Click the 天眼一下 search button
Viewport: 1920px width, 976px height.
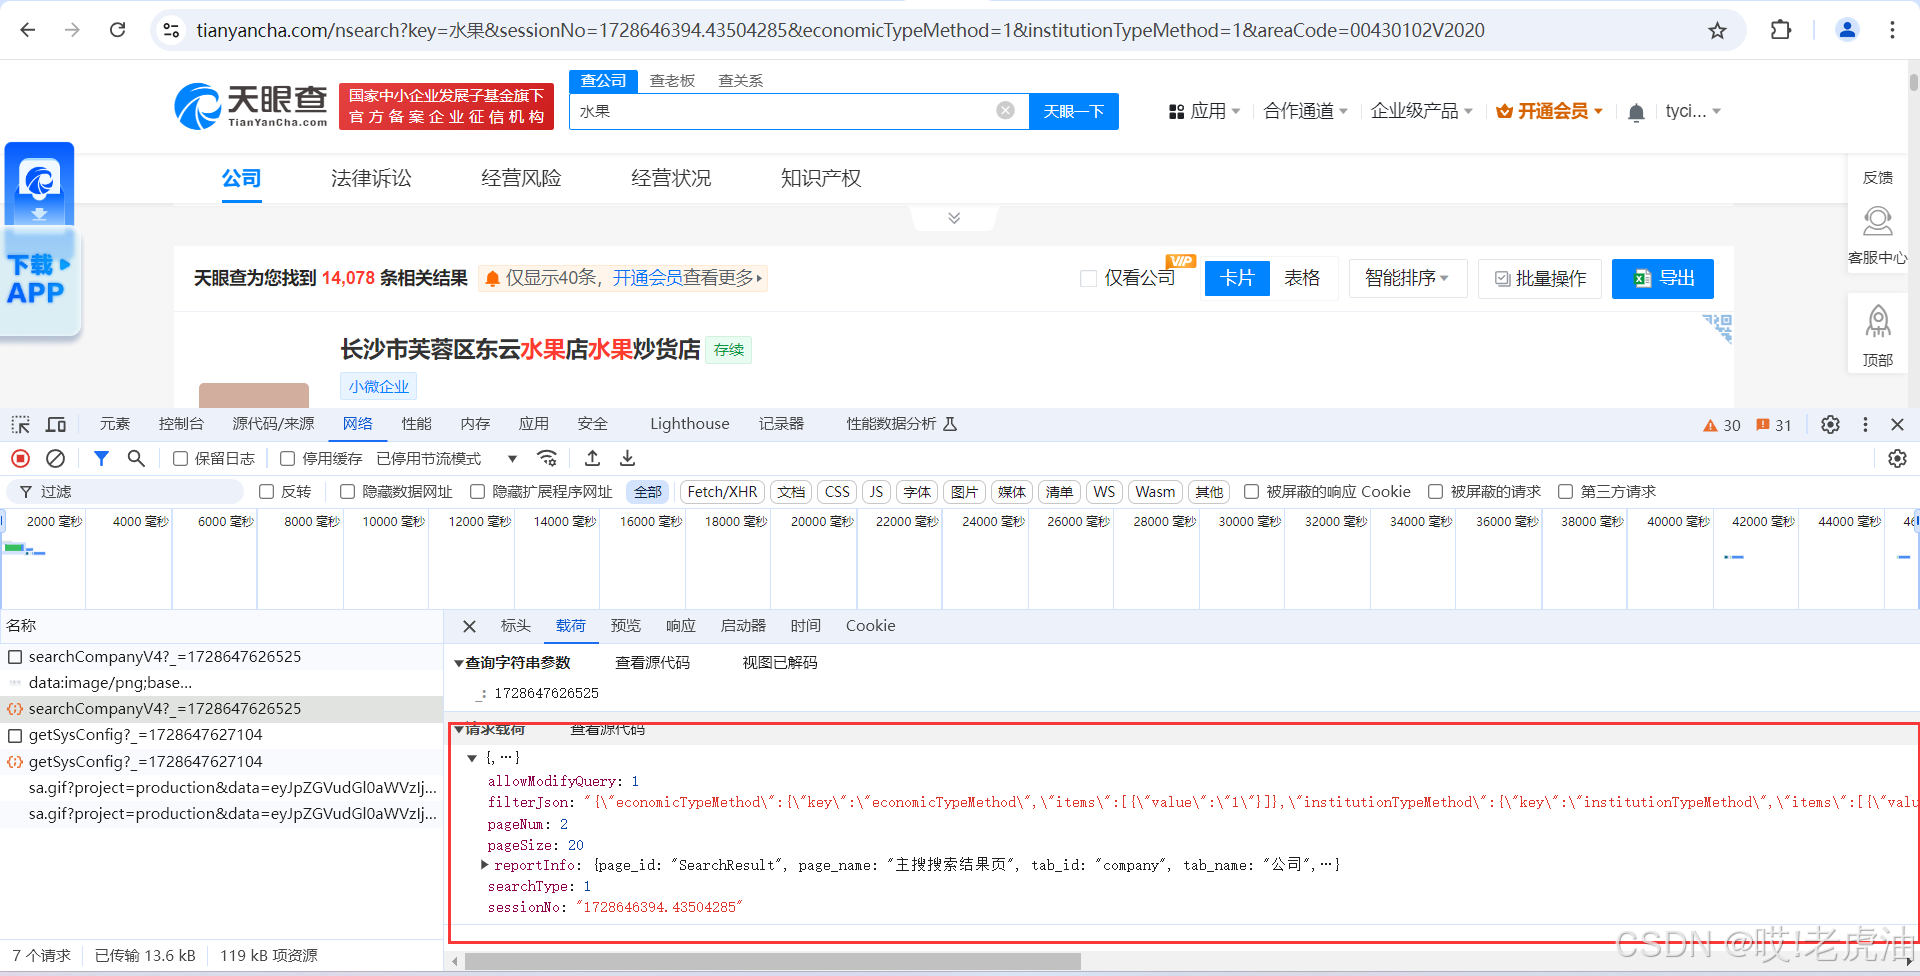click(1074, 111)
